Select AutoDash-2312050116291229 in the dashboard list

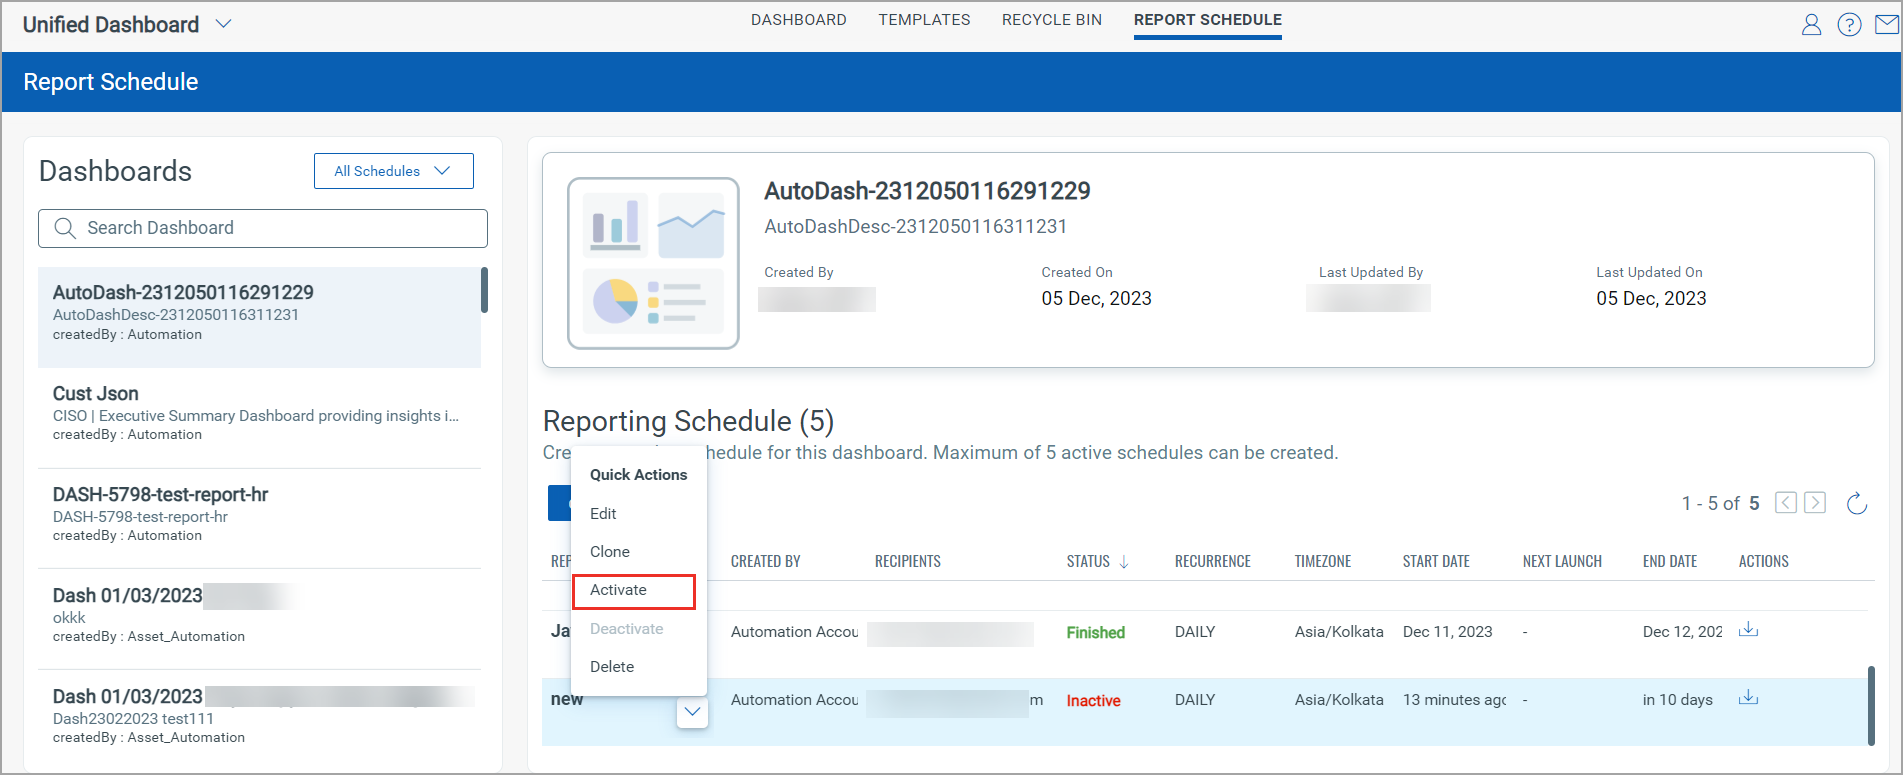[x=259, y=317]
